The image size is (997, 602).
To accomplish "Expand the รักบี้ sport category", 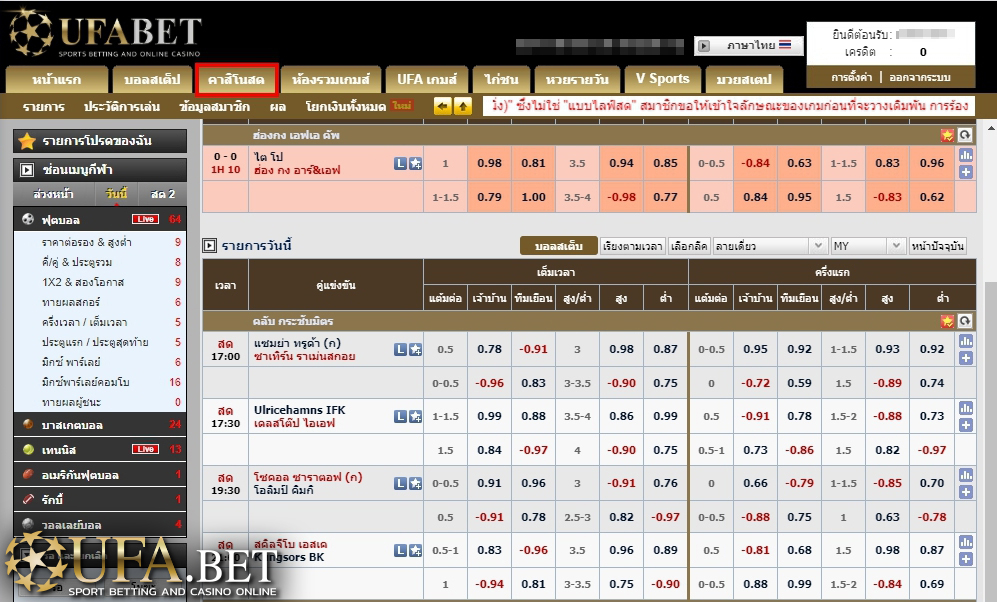I will click(100, 500).
